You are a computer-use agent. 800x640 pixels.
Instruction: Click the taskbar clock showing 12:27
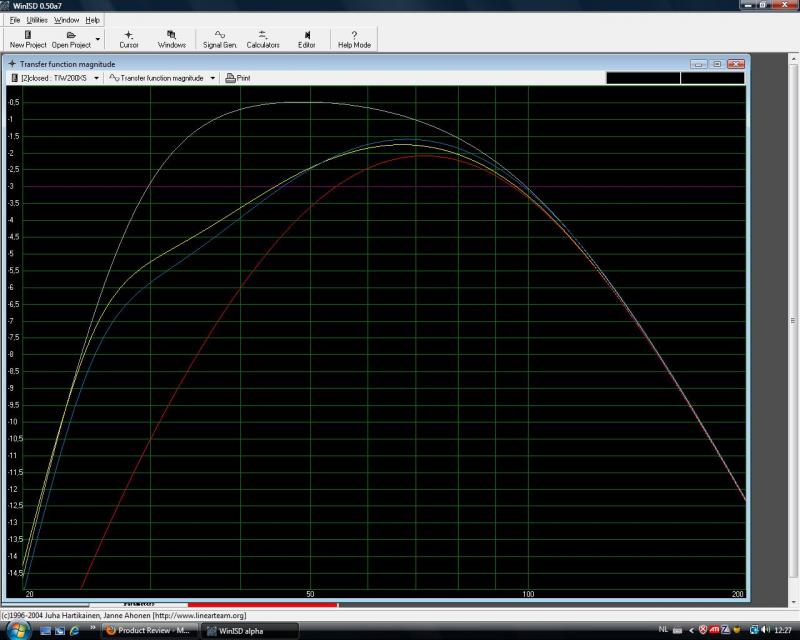point(783,631)
